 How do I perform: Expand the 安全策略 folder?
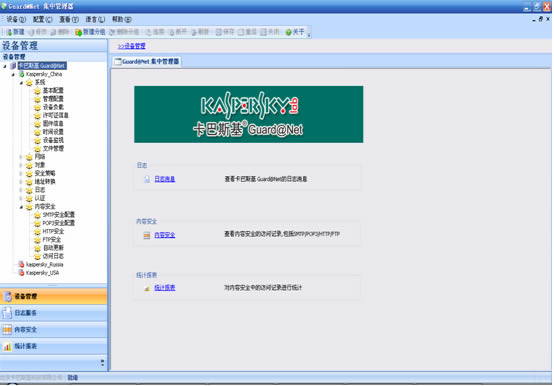(x=21, y=173)
